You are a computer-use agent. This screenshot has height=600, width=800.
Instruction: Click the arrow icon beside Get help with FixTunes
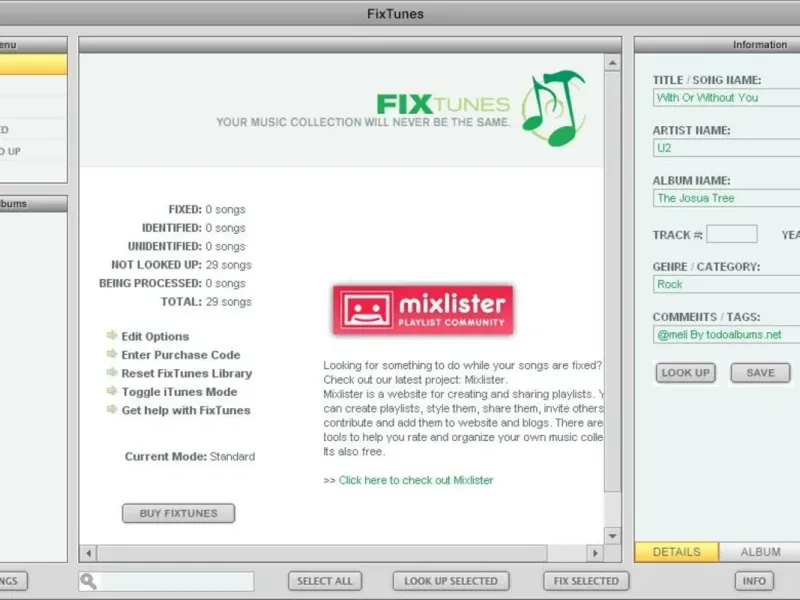coord(112,409)
